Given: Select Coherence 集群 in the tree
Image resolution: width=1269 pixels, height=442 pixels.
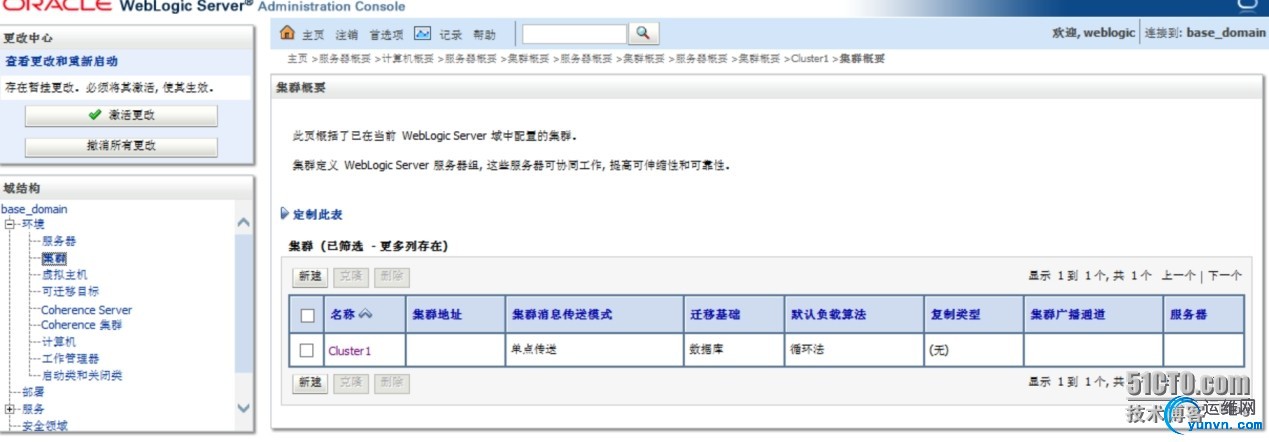Looking at the screenshot, I should (81, 325).
